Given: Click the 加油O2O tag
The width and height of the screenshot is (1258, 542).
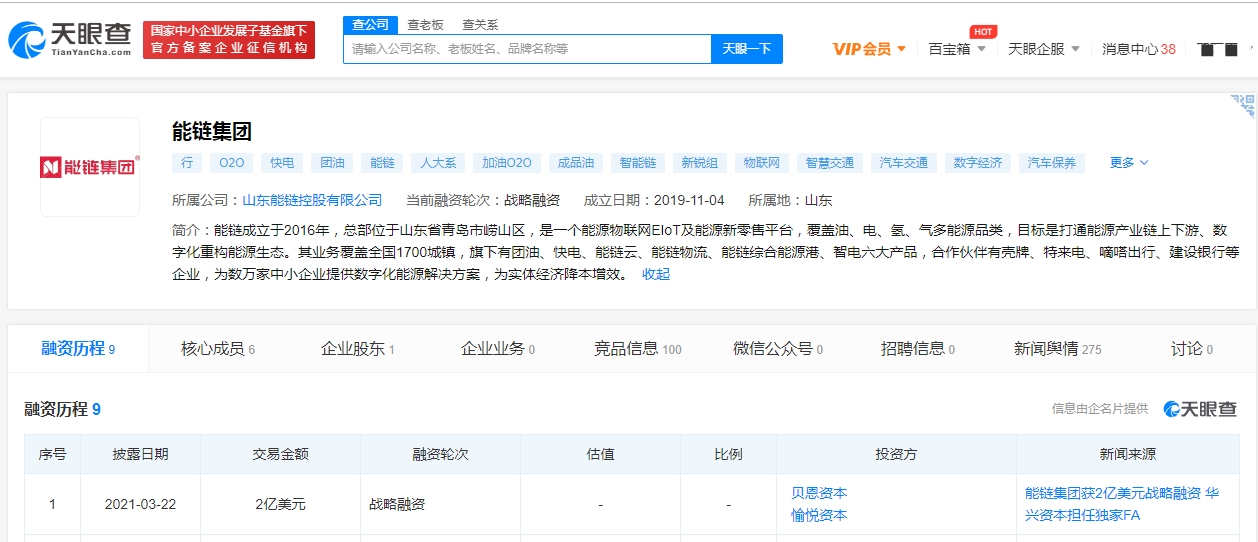Looking at the screenshot, I should [x=507, y=162].
